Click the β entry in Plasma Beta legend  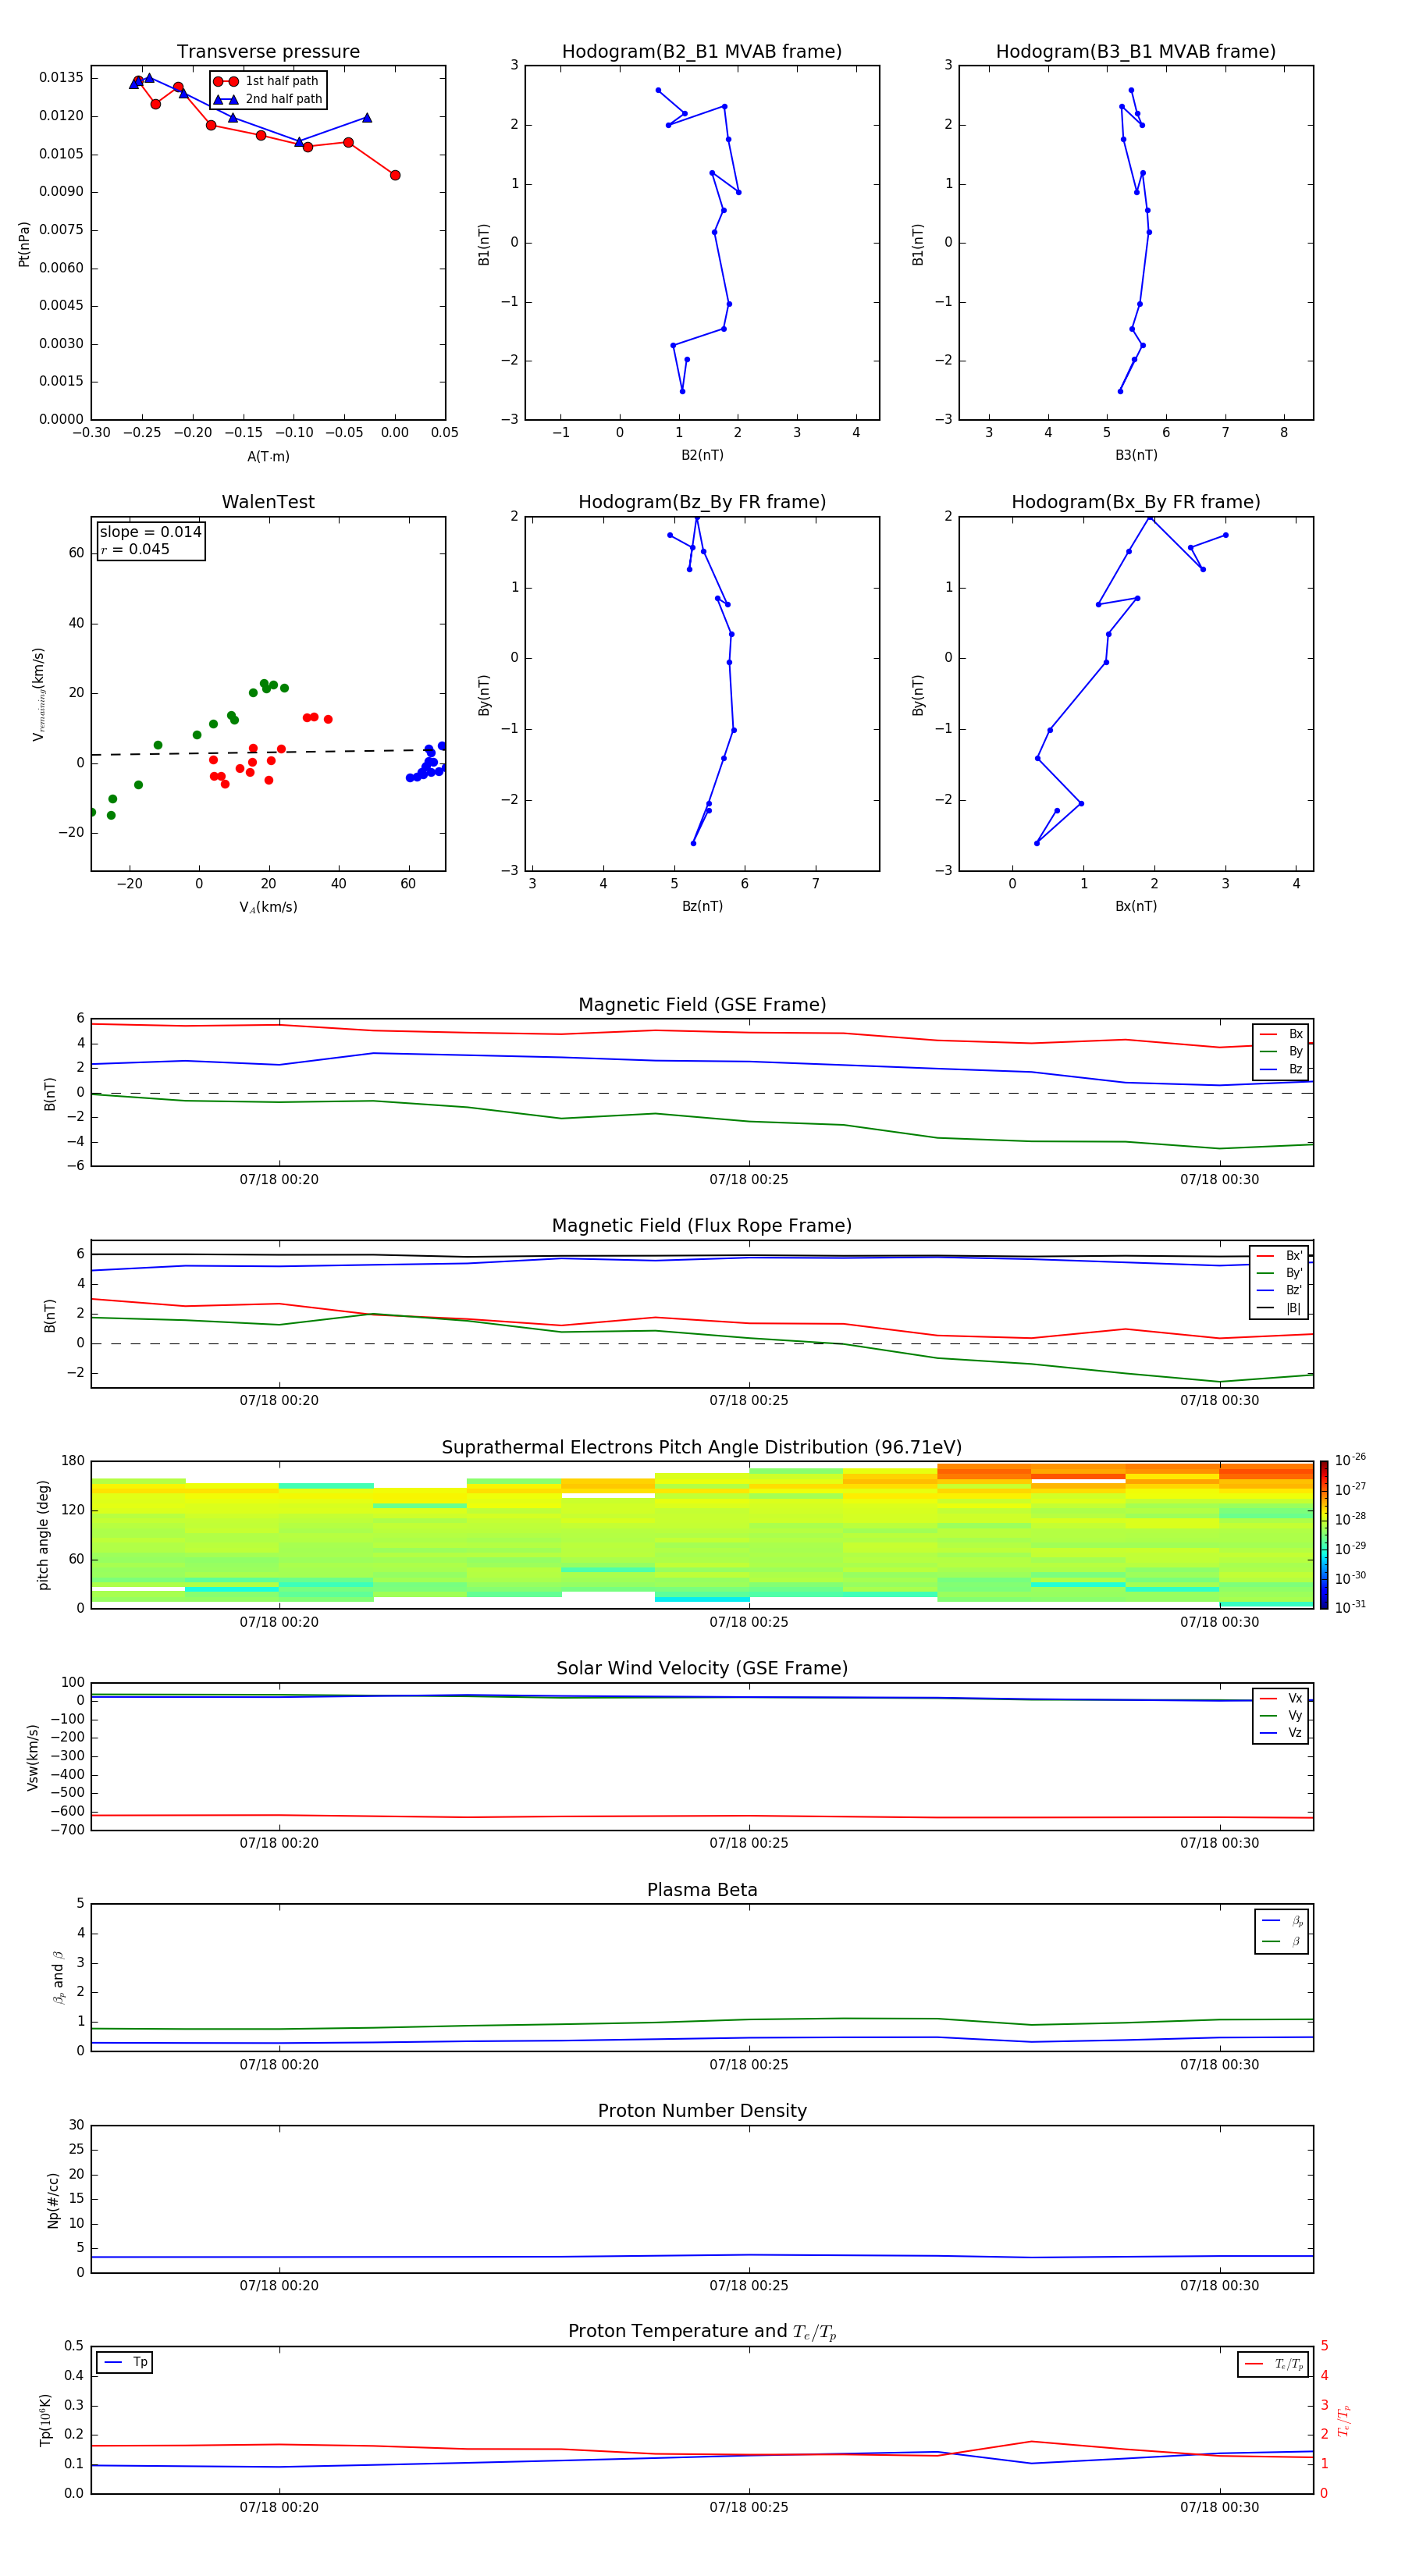(x=1282, y=1941)
